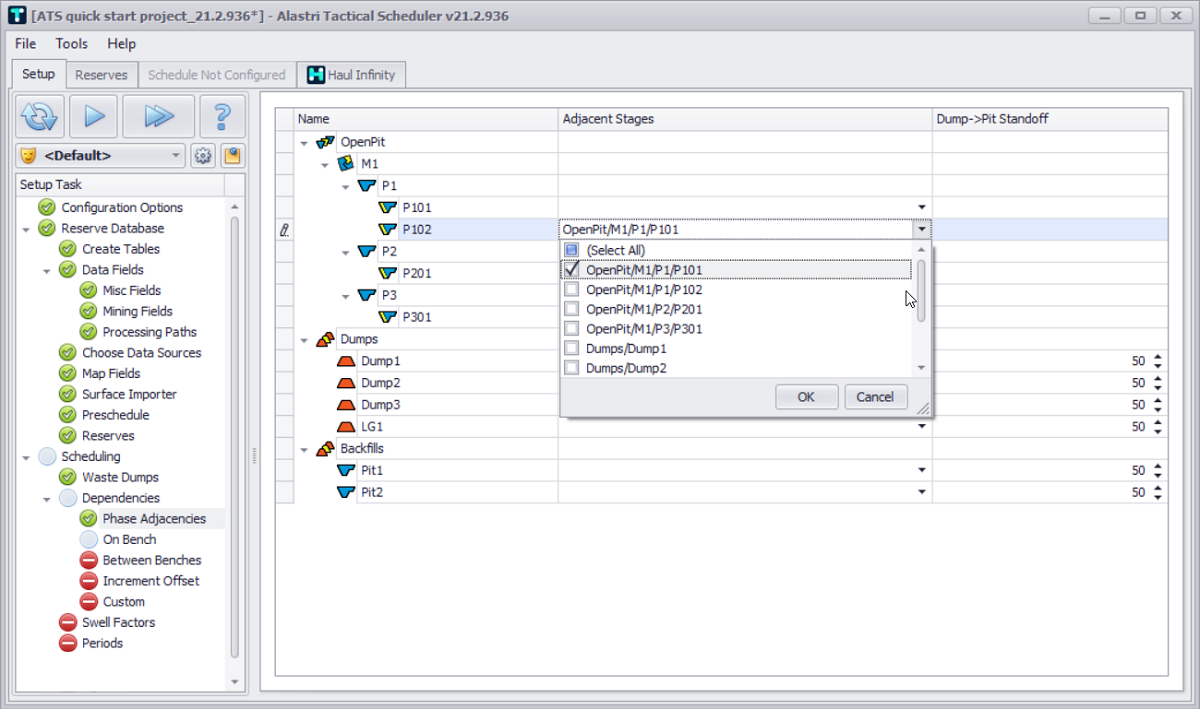Open the Tools menu
1200x709 pixels.
tap(71, 44)
